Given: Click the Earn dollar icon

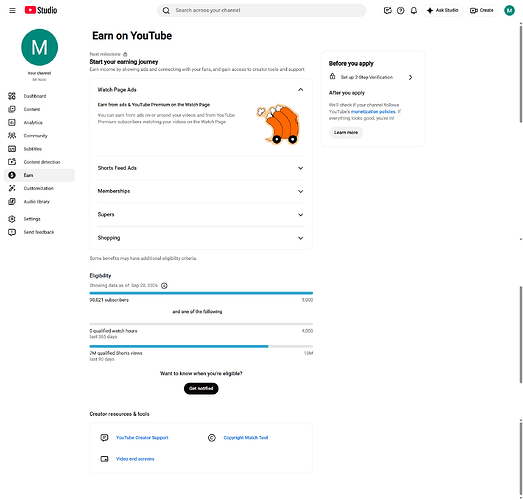Looking at the screenshot, I should (x=12, y=175).
